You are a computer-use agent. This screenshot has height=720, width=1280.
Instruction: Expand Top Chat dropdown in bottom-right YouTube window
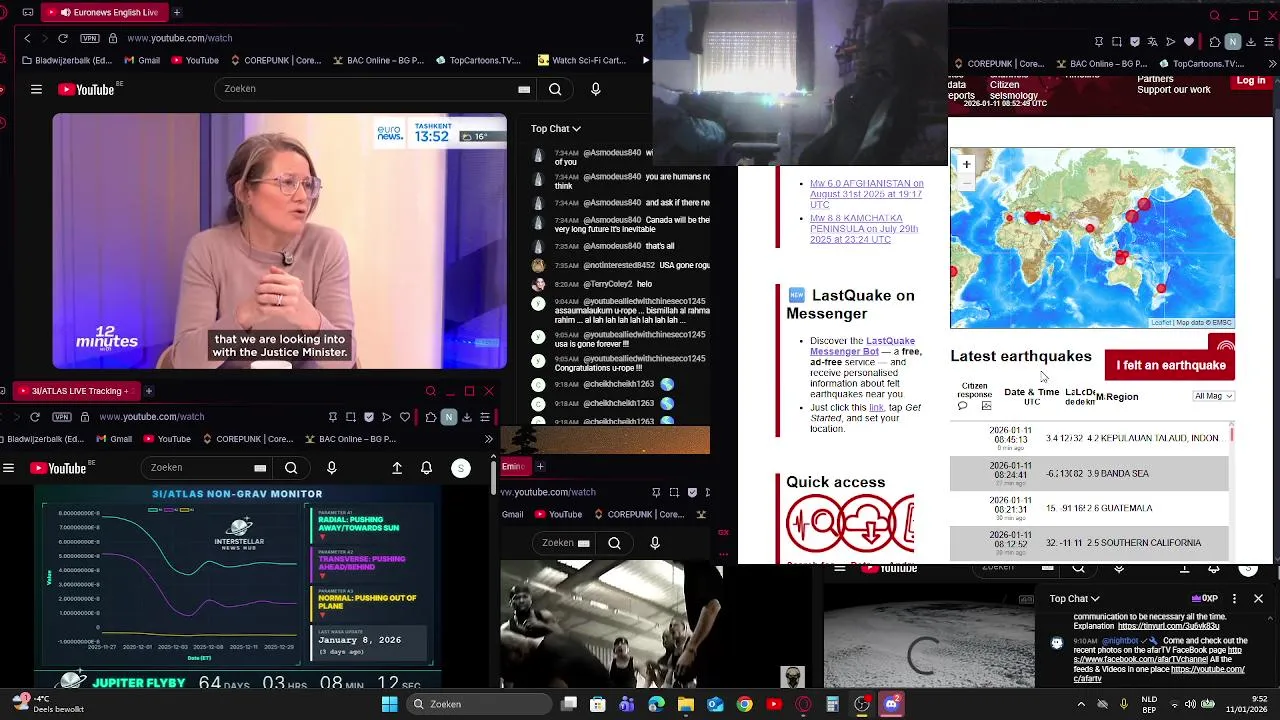click(1075, 599)
